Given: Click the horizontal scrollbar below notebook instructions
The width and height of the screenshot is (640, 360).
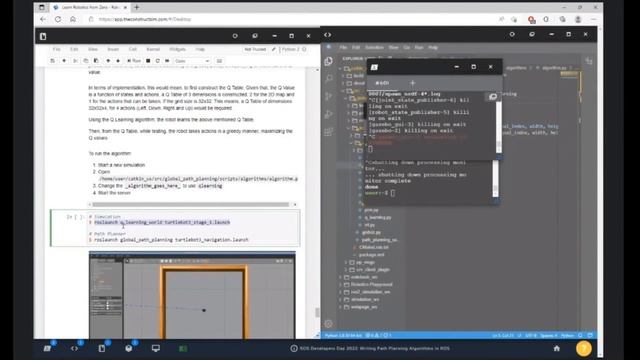Looking at the screenshot, I should pos(191,204).
